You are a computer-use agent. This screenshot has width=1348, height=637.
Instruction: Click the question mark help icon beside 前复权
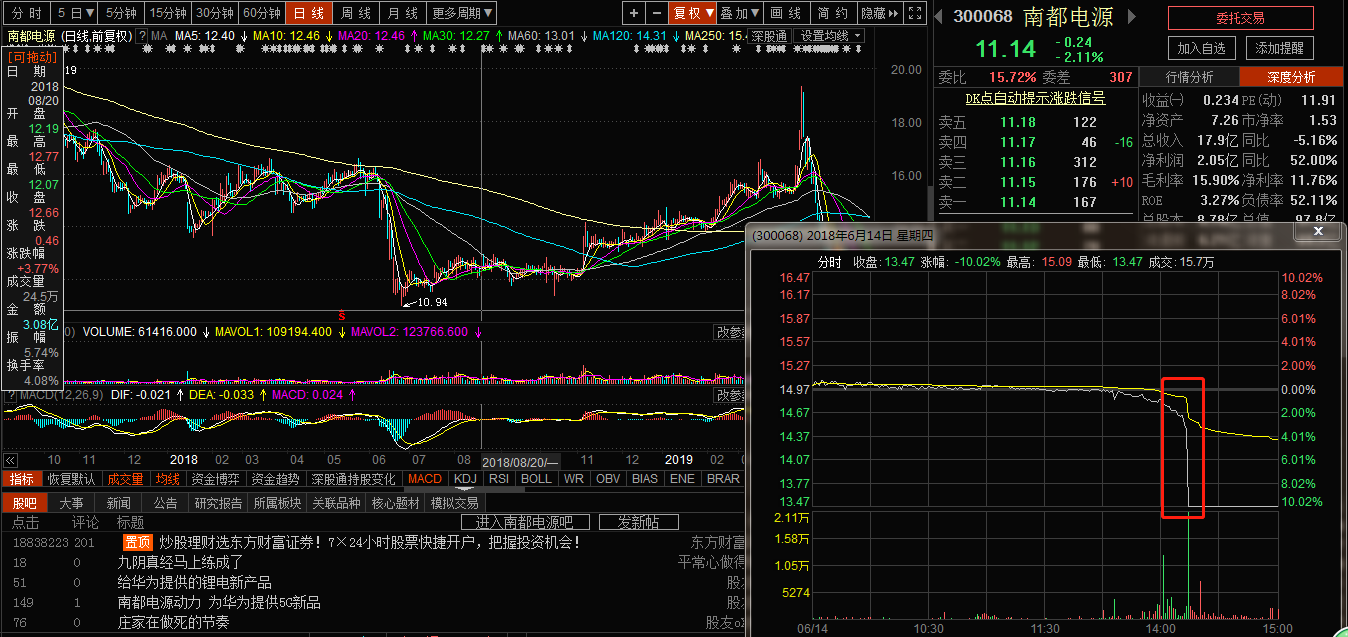tap(143, 36)
